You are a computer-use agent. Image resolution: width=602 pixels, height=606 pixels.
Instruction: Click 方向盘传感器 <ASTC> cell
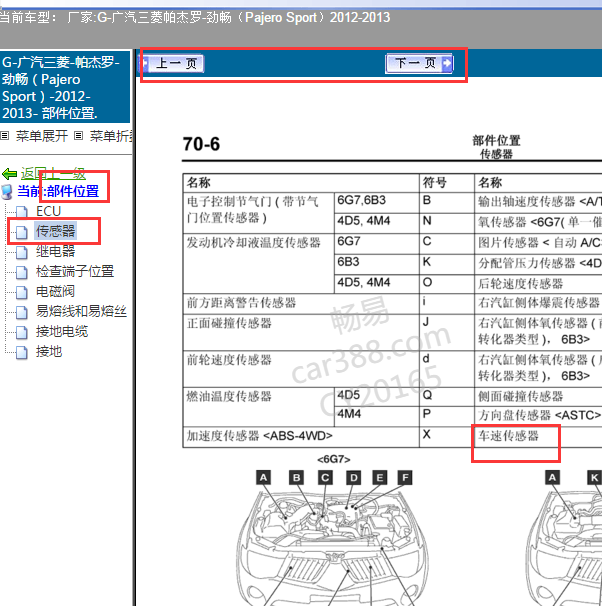click(537, 416)
